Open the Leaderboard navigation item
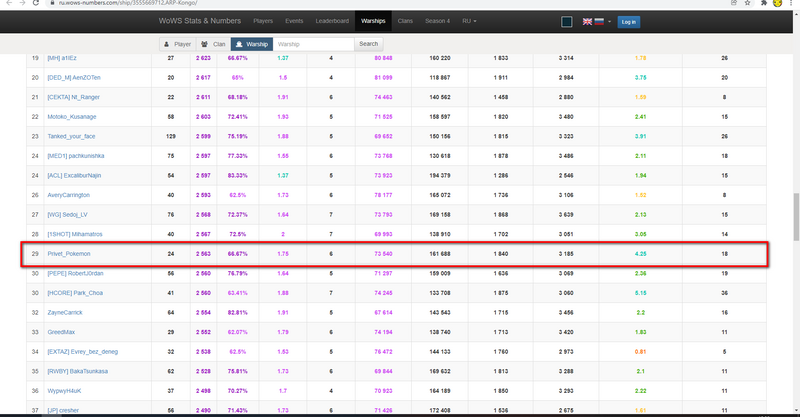800x417 pixels. tap(332, 20)
